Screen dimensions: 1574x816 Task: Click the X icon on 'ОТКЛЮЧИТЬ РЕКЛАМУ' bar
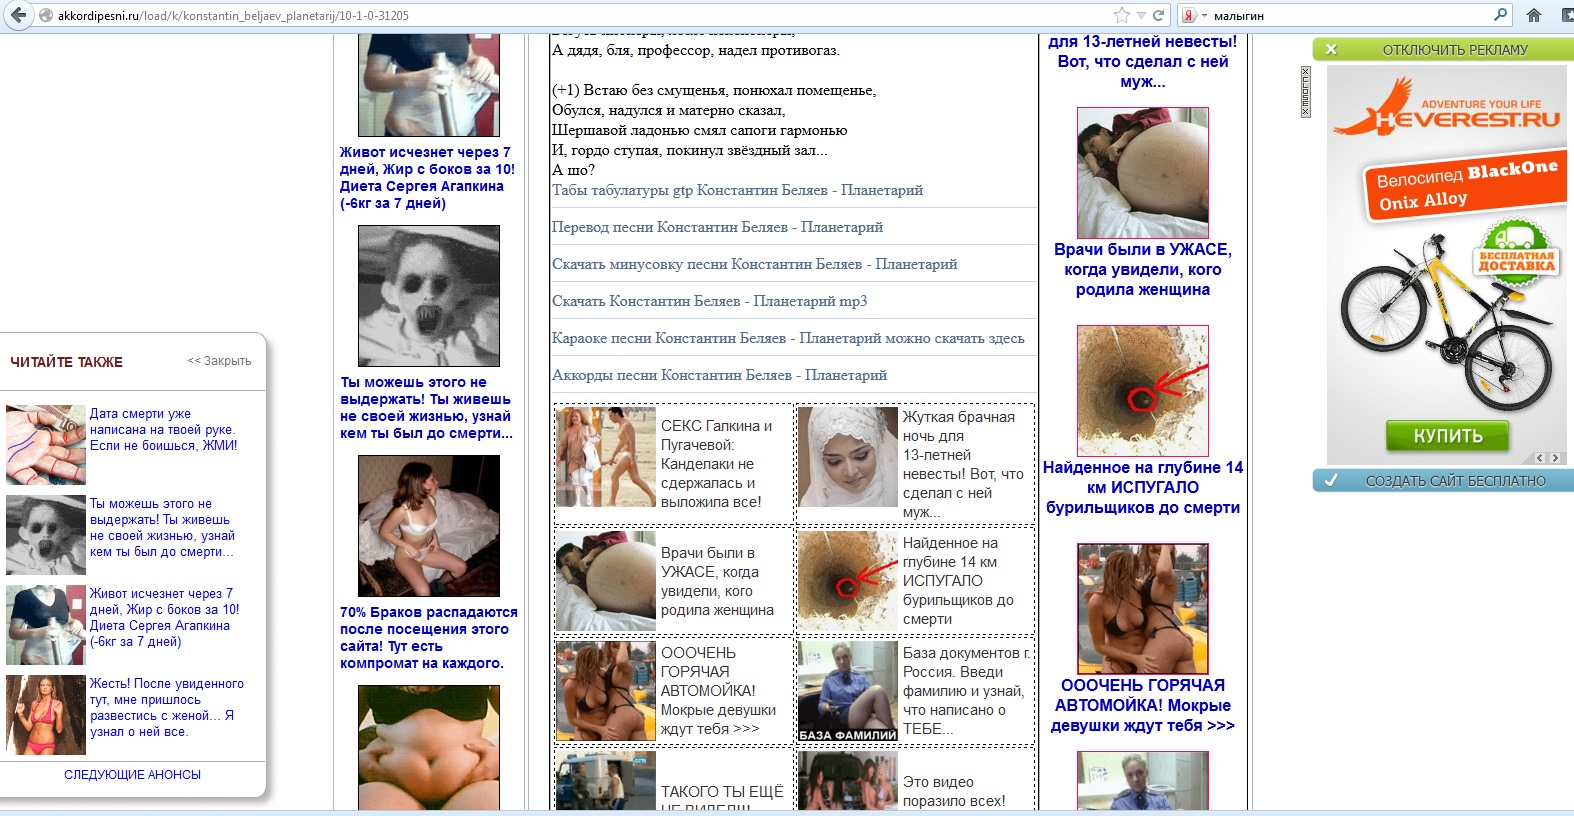coord(1331,49)
